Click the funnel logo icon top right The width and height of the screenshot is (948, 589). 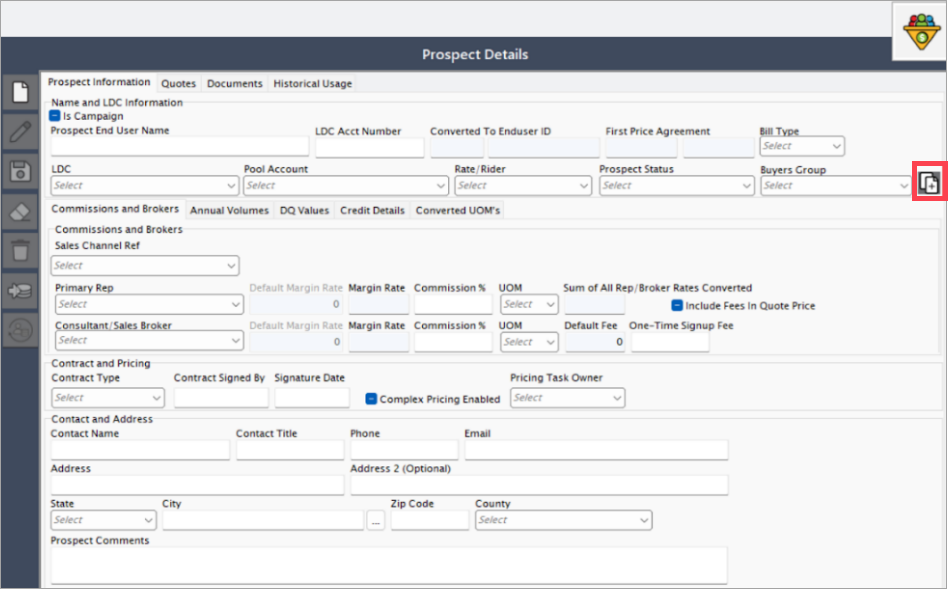pos(920,31)
